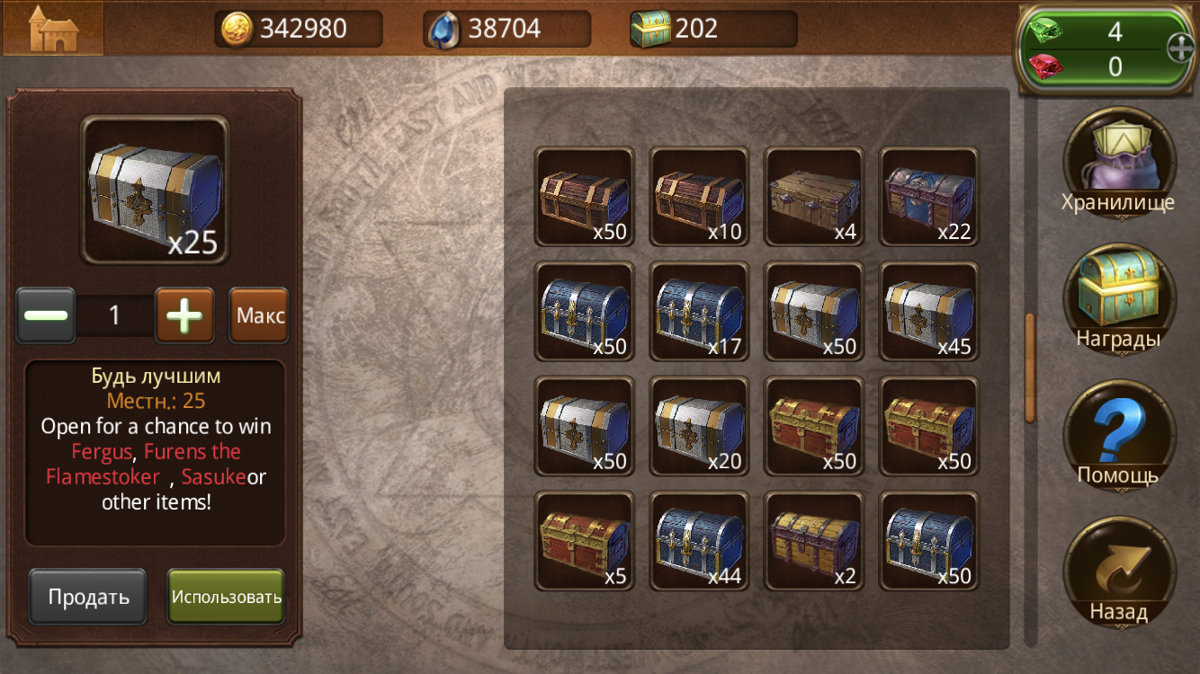This screenshot has width=1200, height=674.
Task: Open Помощь question mark icon
Action: [x=1118, y=434]
